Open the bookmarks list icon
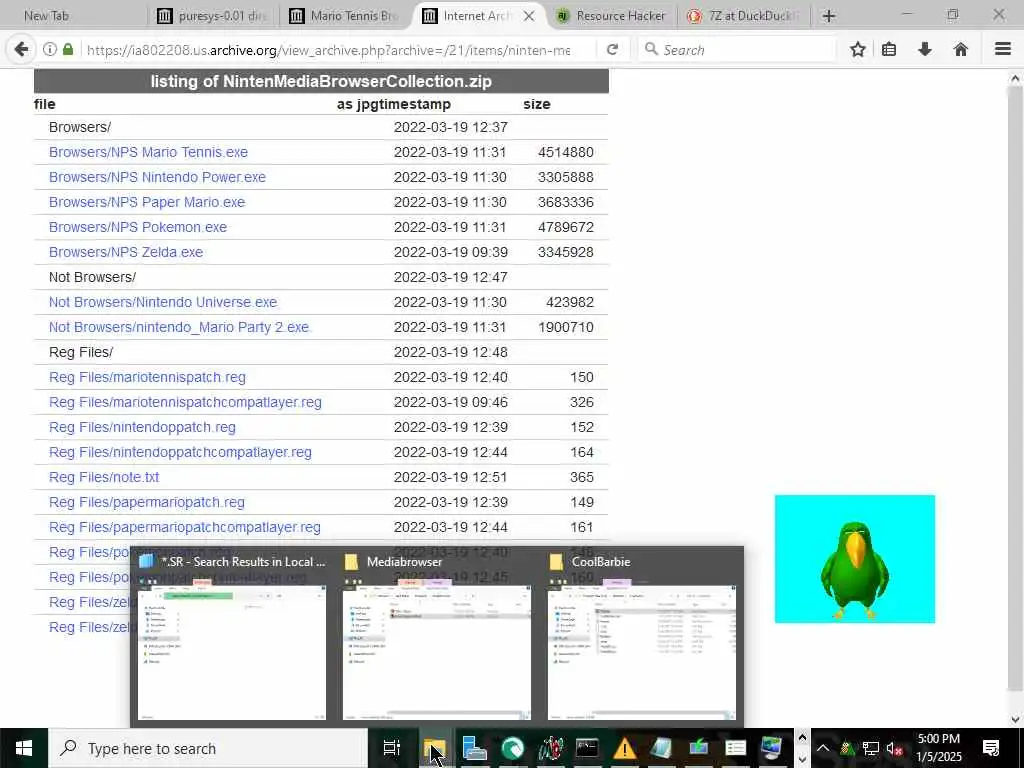1024x768 pixels. [x=889, y=49]
